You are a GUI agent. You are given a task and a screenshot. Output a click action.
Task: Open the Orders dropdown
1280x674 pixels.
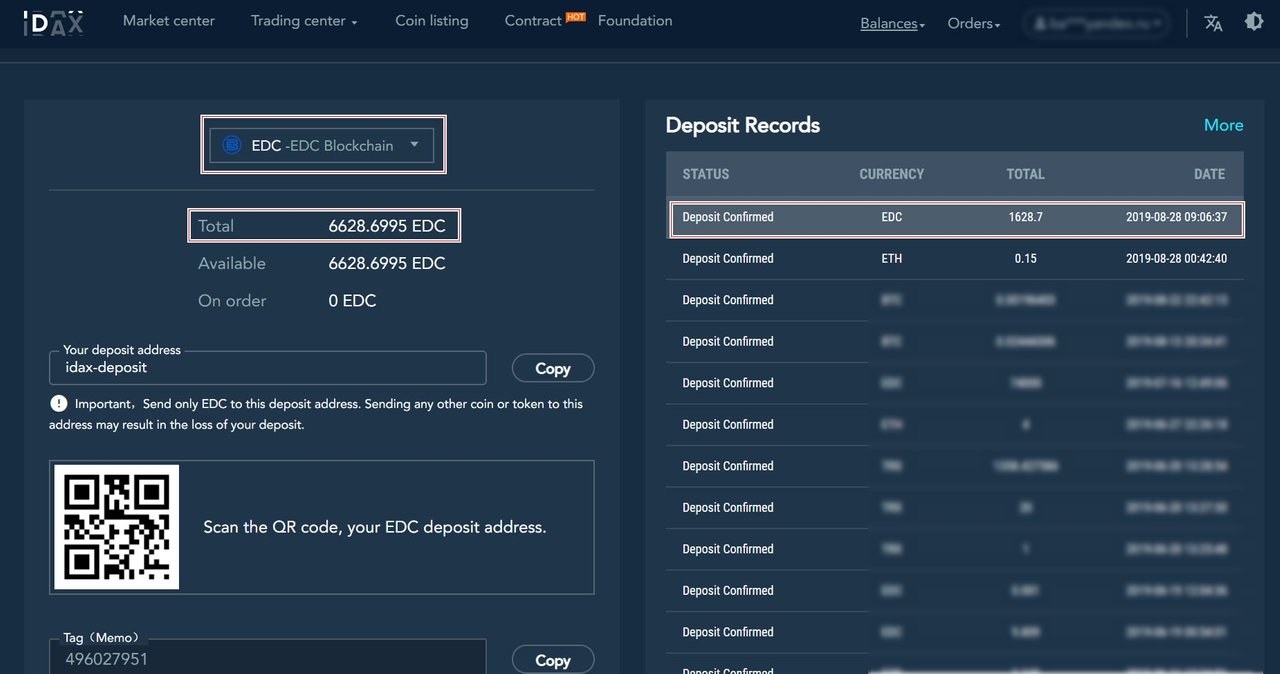pyautogui.click(x=974, y=23)
